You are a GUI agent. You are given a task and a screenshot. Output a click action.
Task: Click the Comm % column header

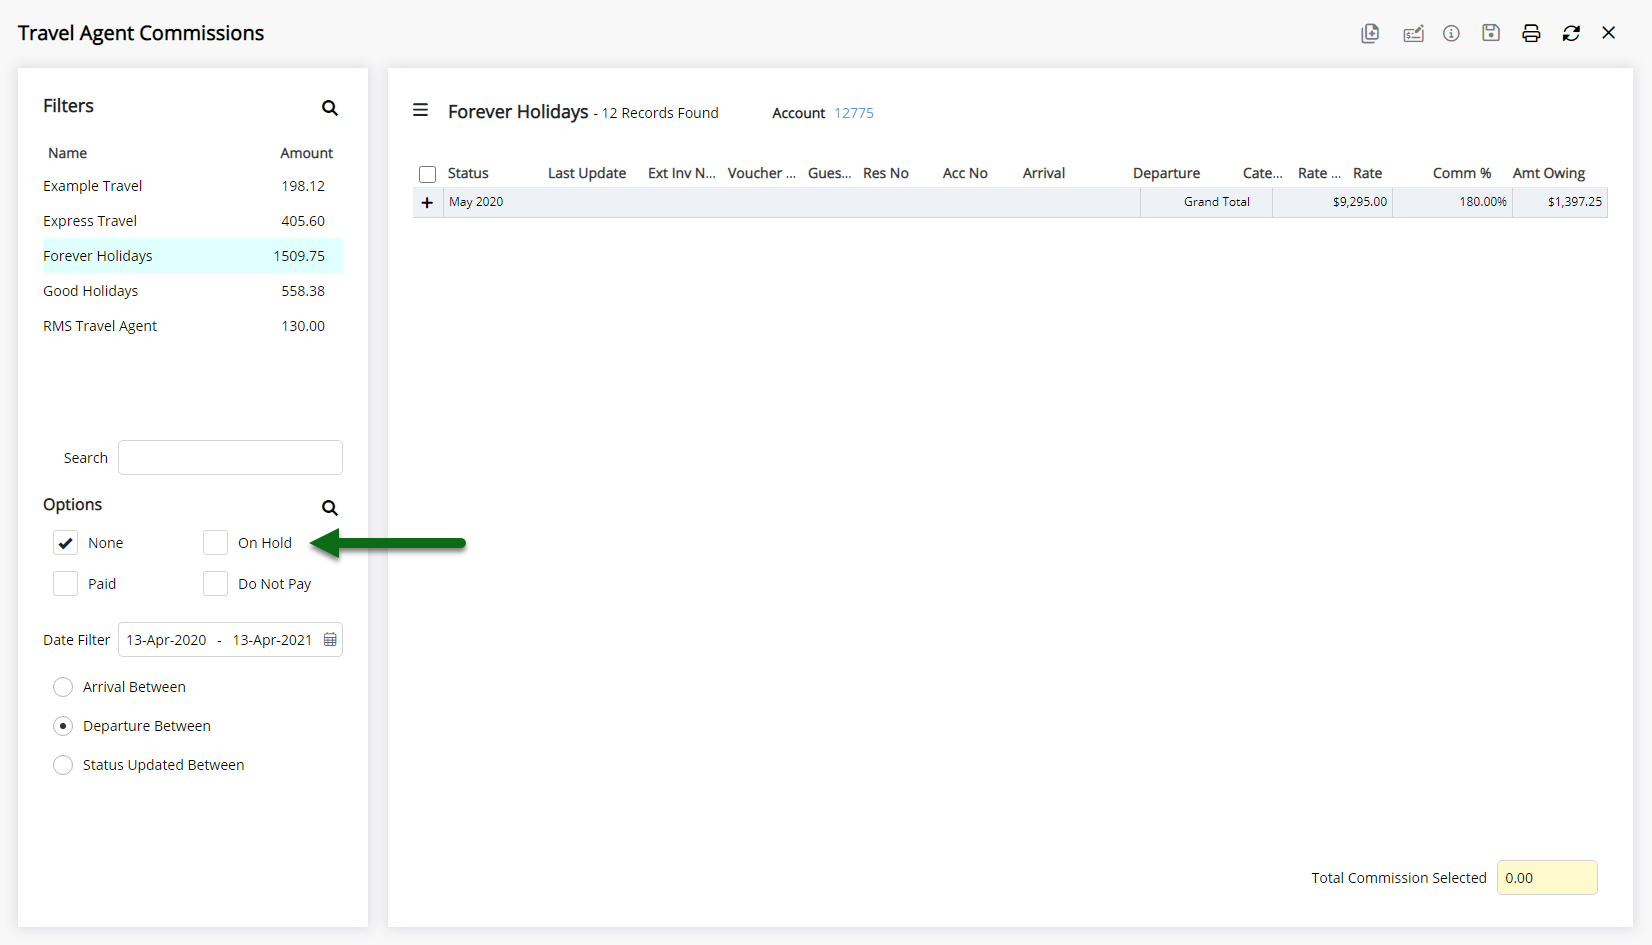[x=1462, y=173]
